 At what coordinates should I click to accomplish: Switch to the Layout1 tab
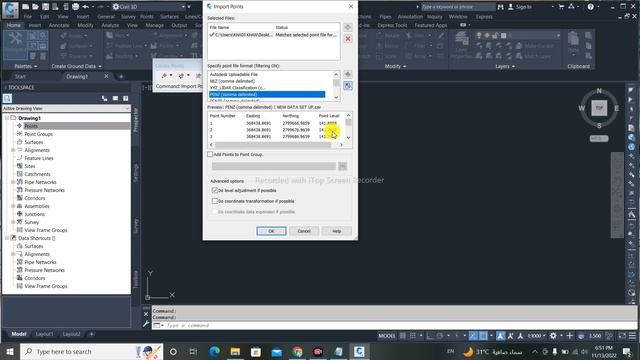[x=44, y=334]
